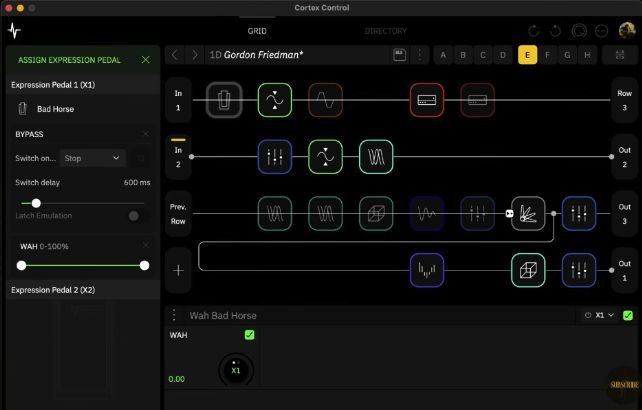Click the redo arrow icon

pos(555,31)
